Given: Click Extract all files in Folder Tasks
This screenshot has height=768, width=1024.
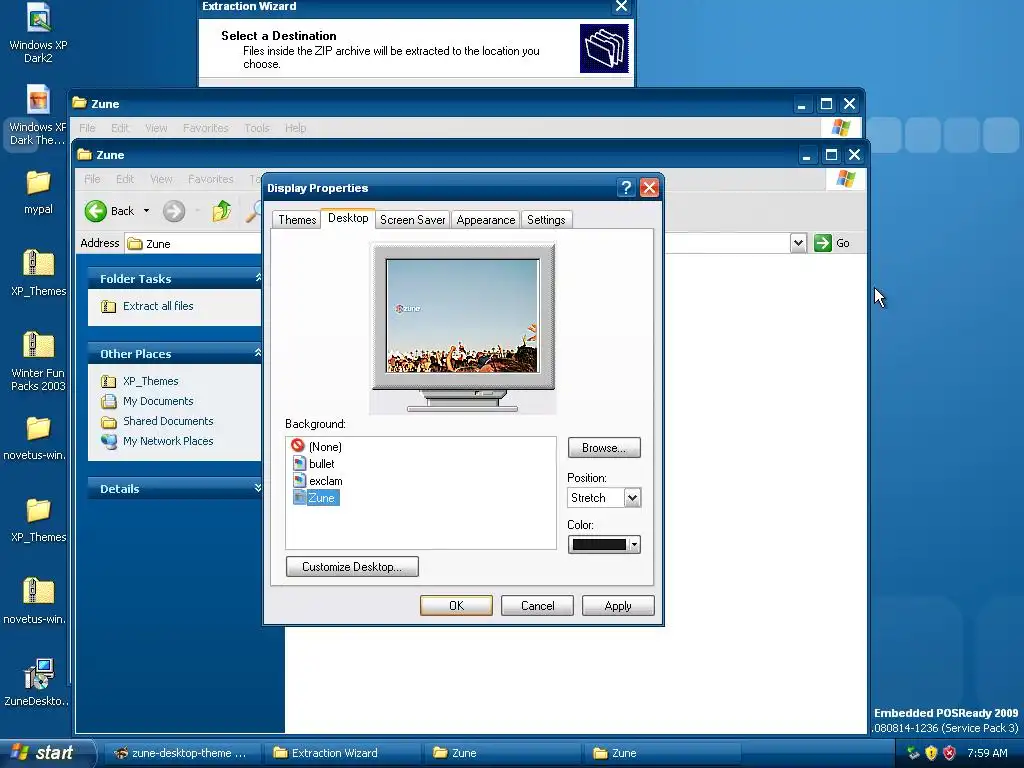Looking at the screenshot, I should tap(158, 306).
